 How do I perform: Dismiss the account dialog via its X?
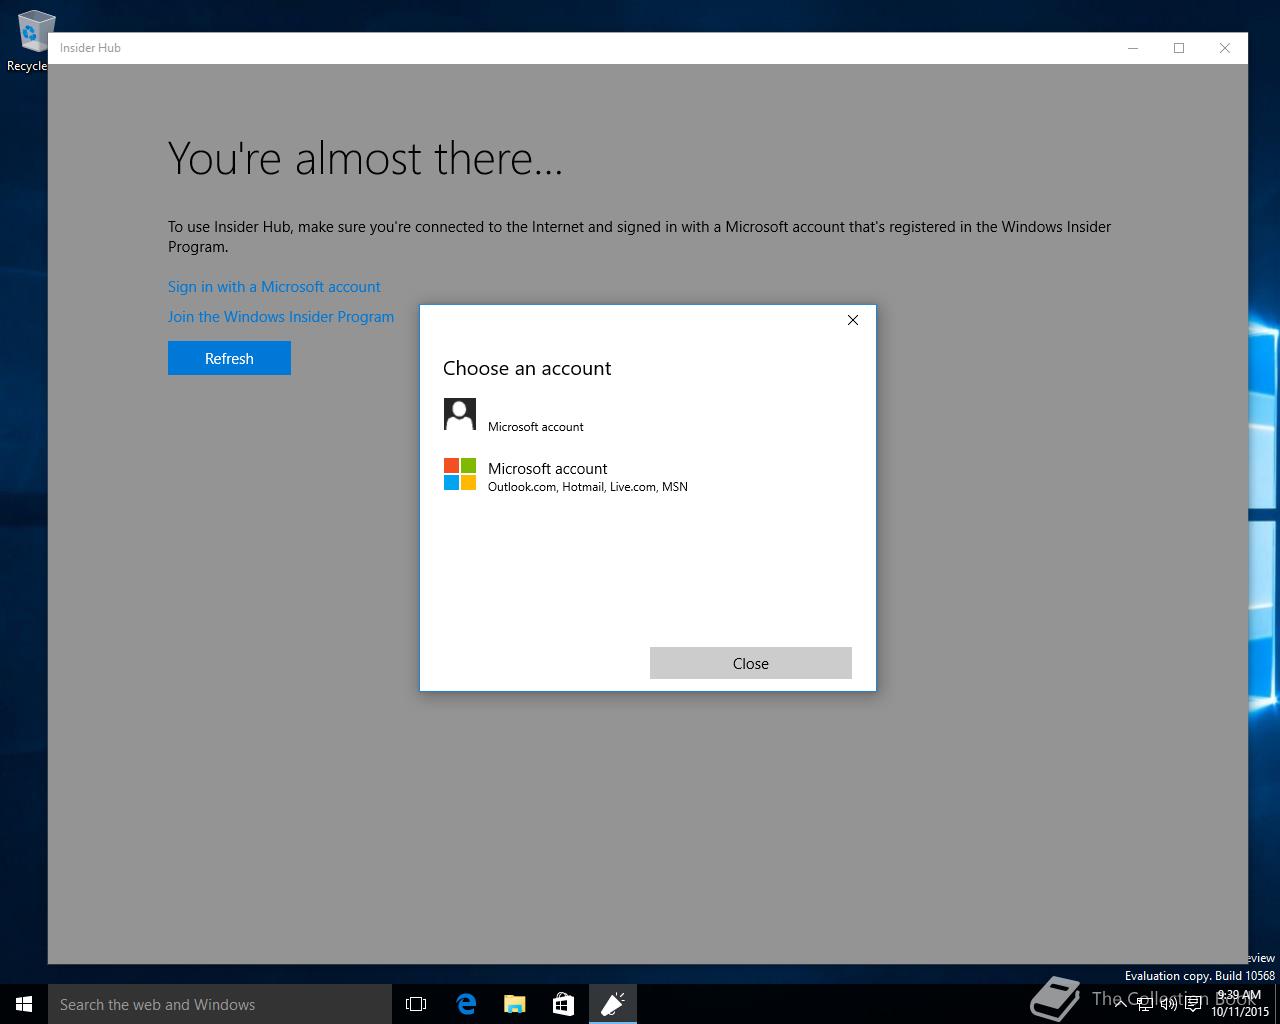point(853,320)
